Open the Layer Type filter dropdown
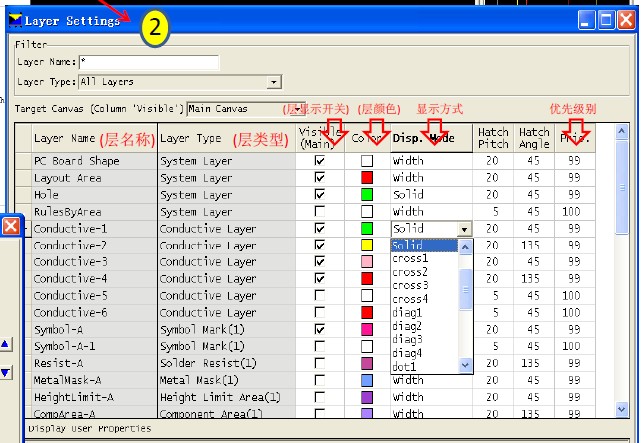 pos(274,82)
